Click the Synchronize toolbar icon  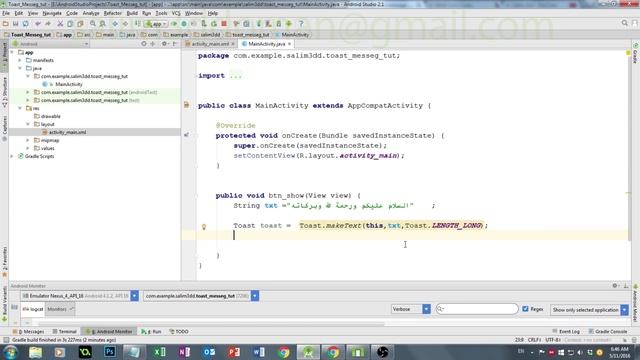pos(25,24)
